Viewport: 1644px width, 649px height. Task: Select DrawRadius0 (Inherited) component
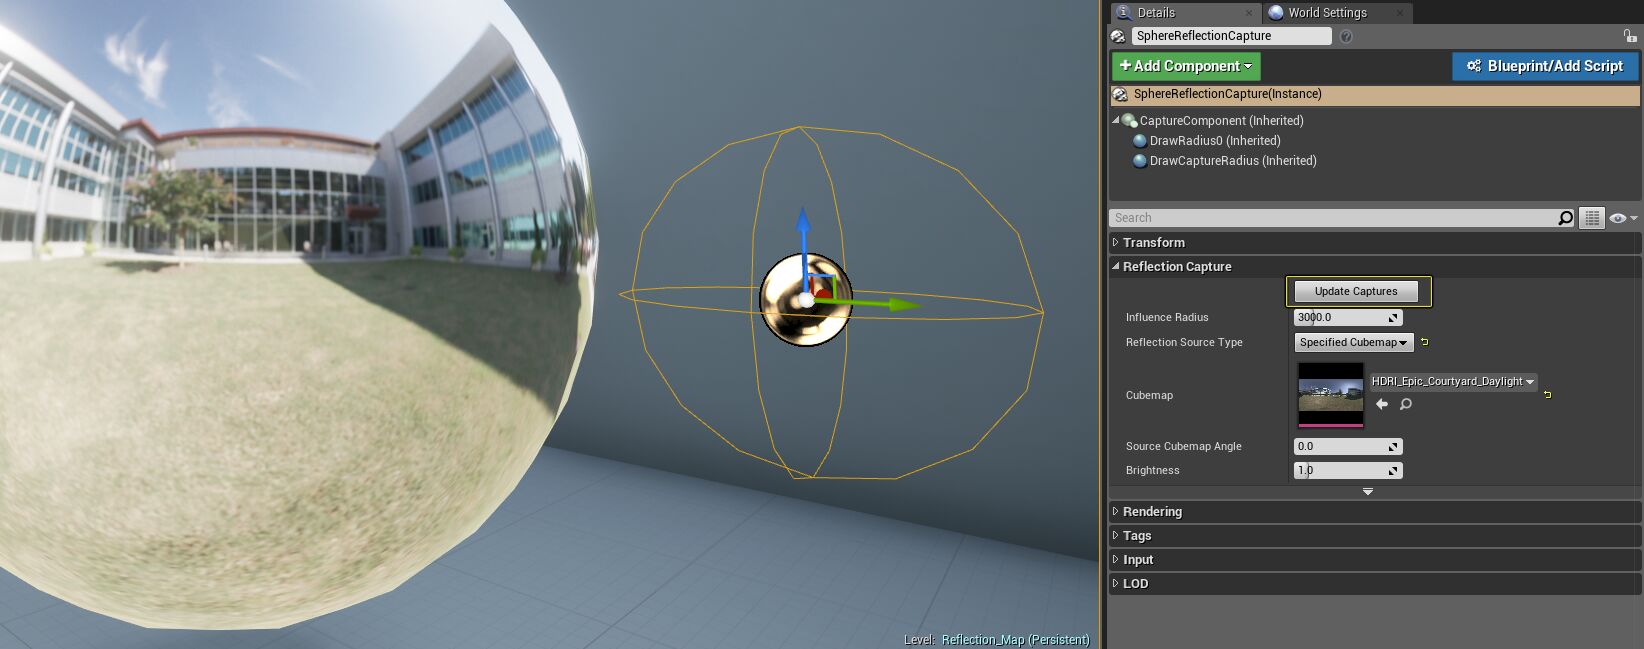(1215, 141)
